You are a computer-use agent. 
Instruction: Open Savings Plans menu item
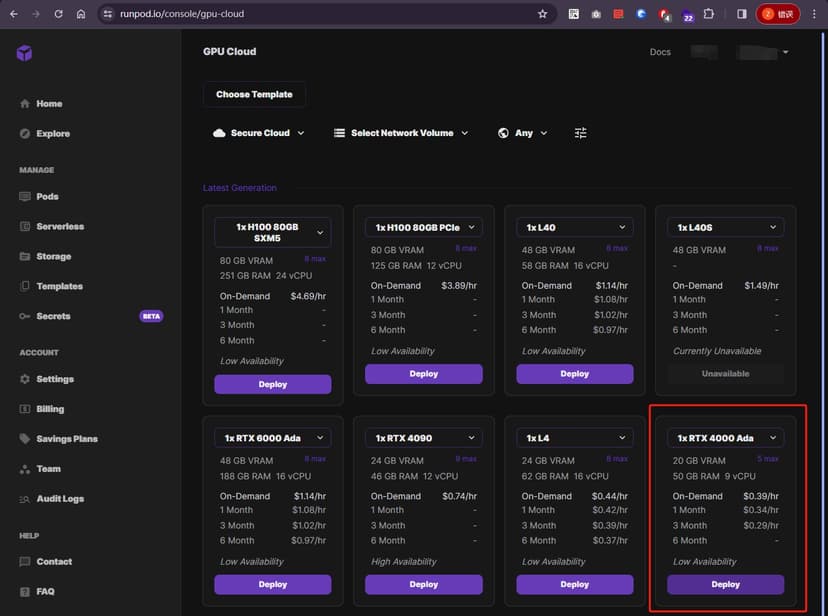[67, 439]
